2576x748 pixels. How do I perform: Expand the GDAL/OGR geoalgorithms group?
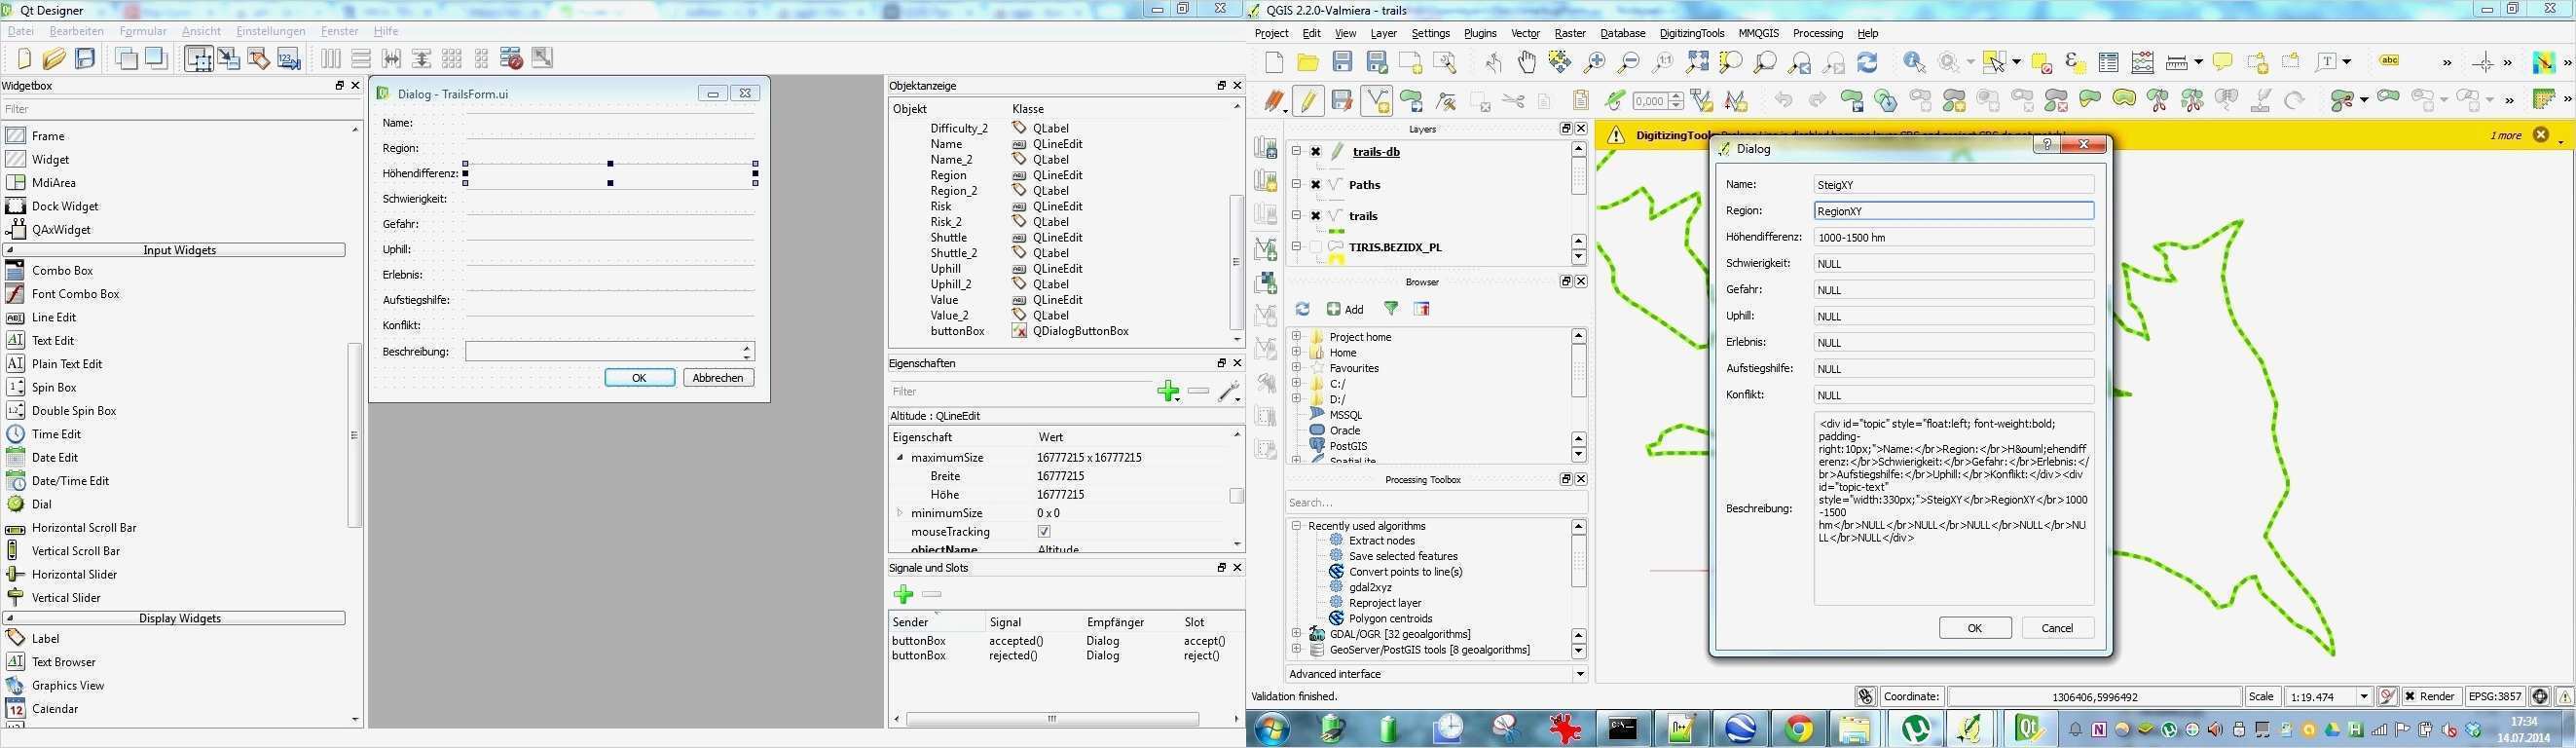click(x=1296, y=634)
